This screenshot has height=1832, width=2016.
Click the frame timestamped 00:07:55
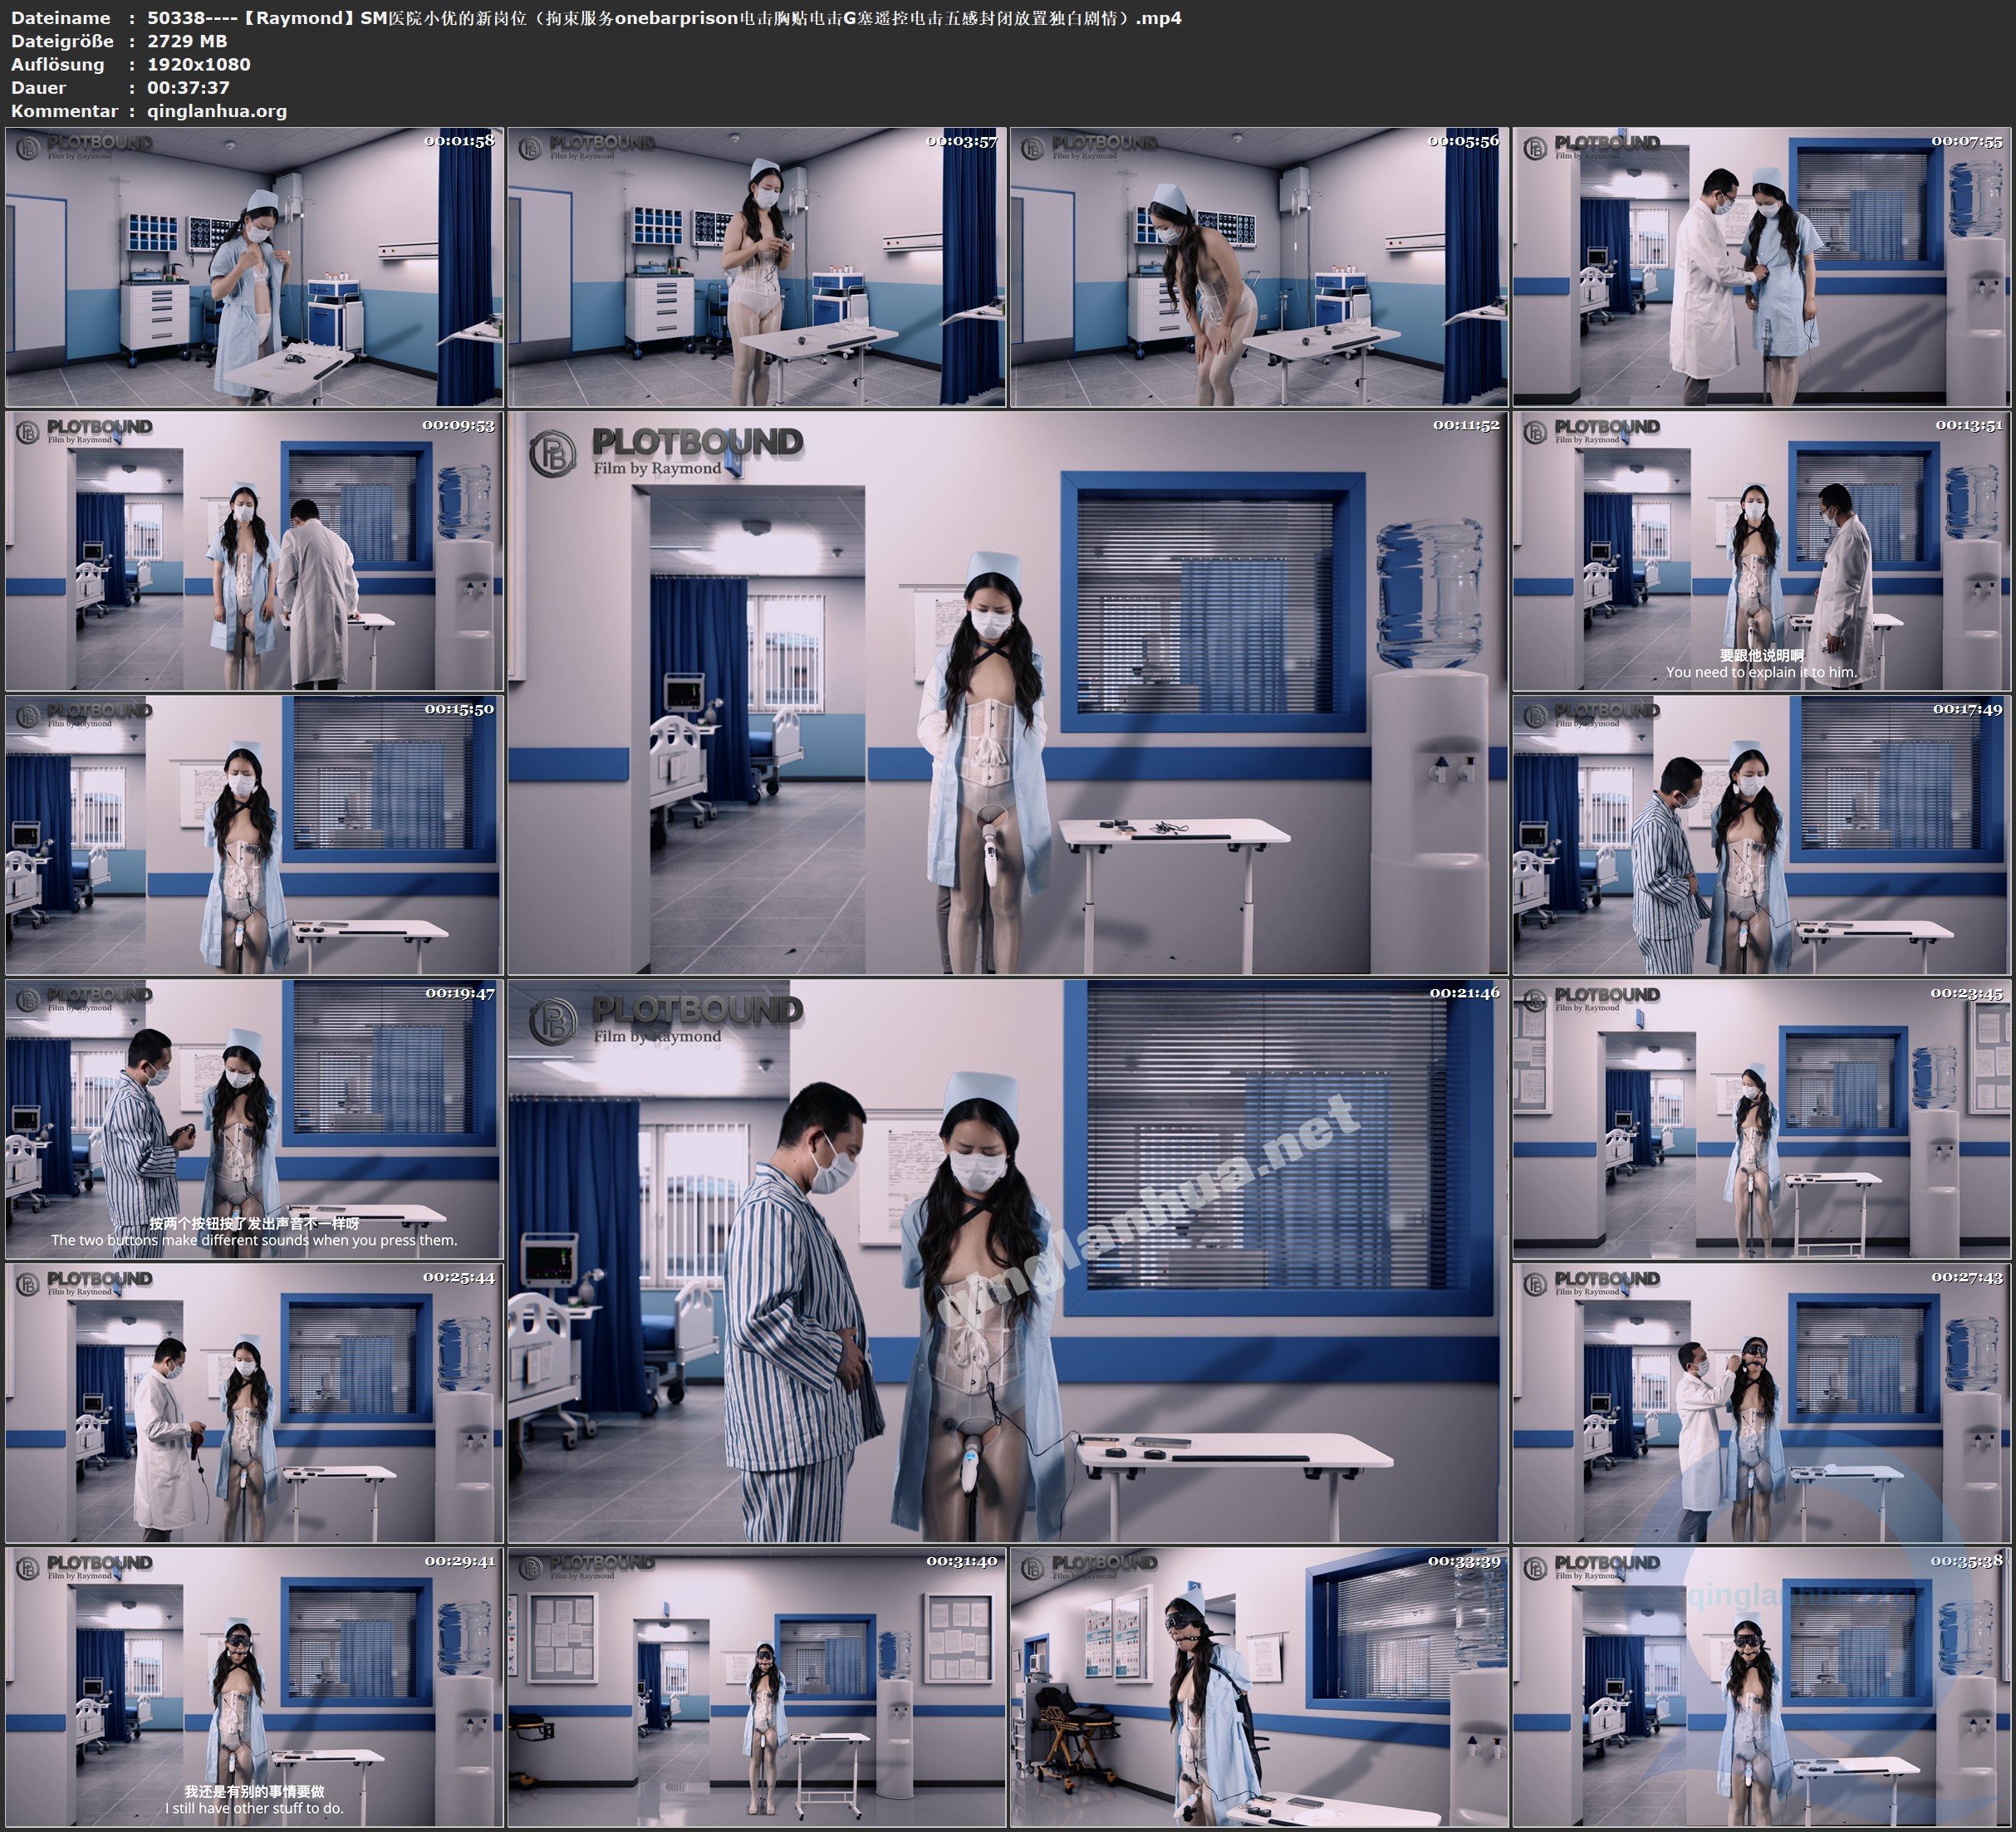1762,266
